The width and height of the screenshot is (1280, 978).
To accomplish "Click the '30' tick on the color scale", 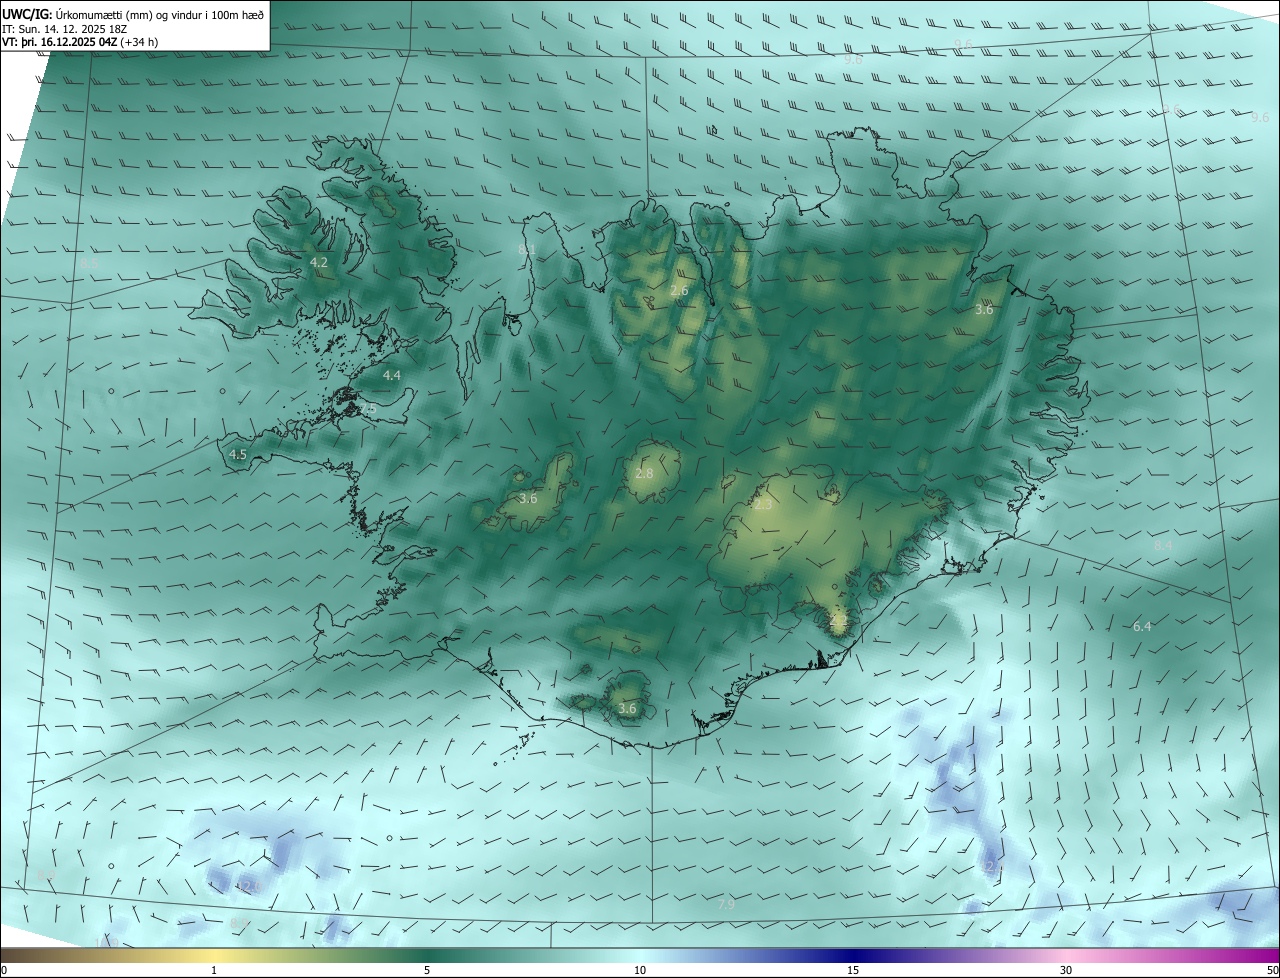I will coord(1066,970).
